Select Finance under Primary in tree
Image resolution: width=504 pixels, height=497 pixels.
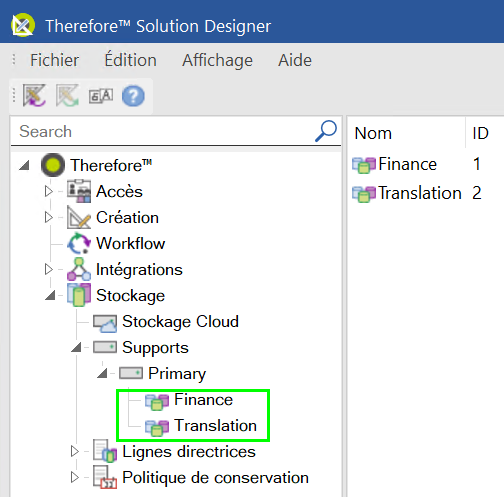click(x=203, y=399)
